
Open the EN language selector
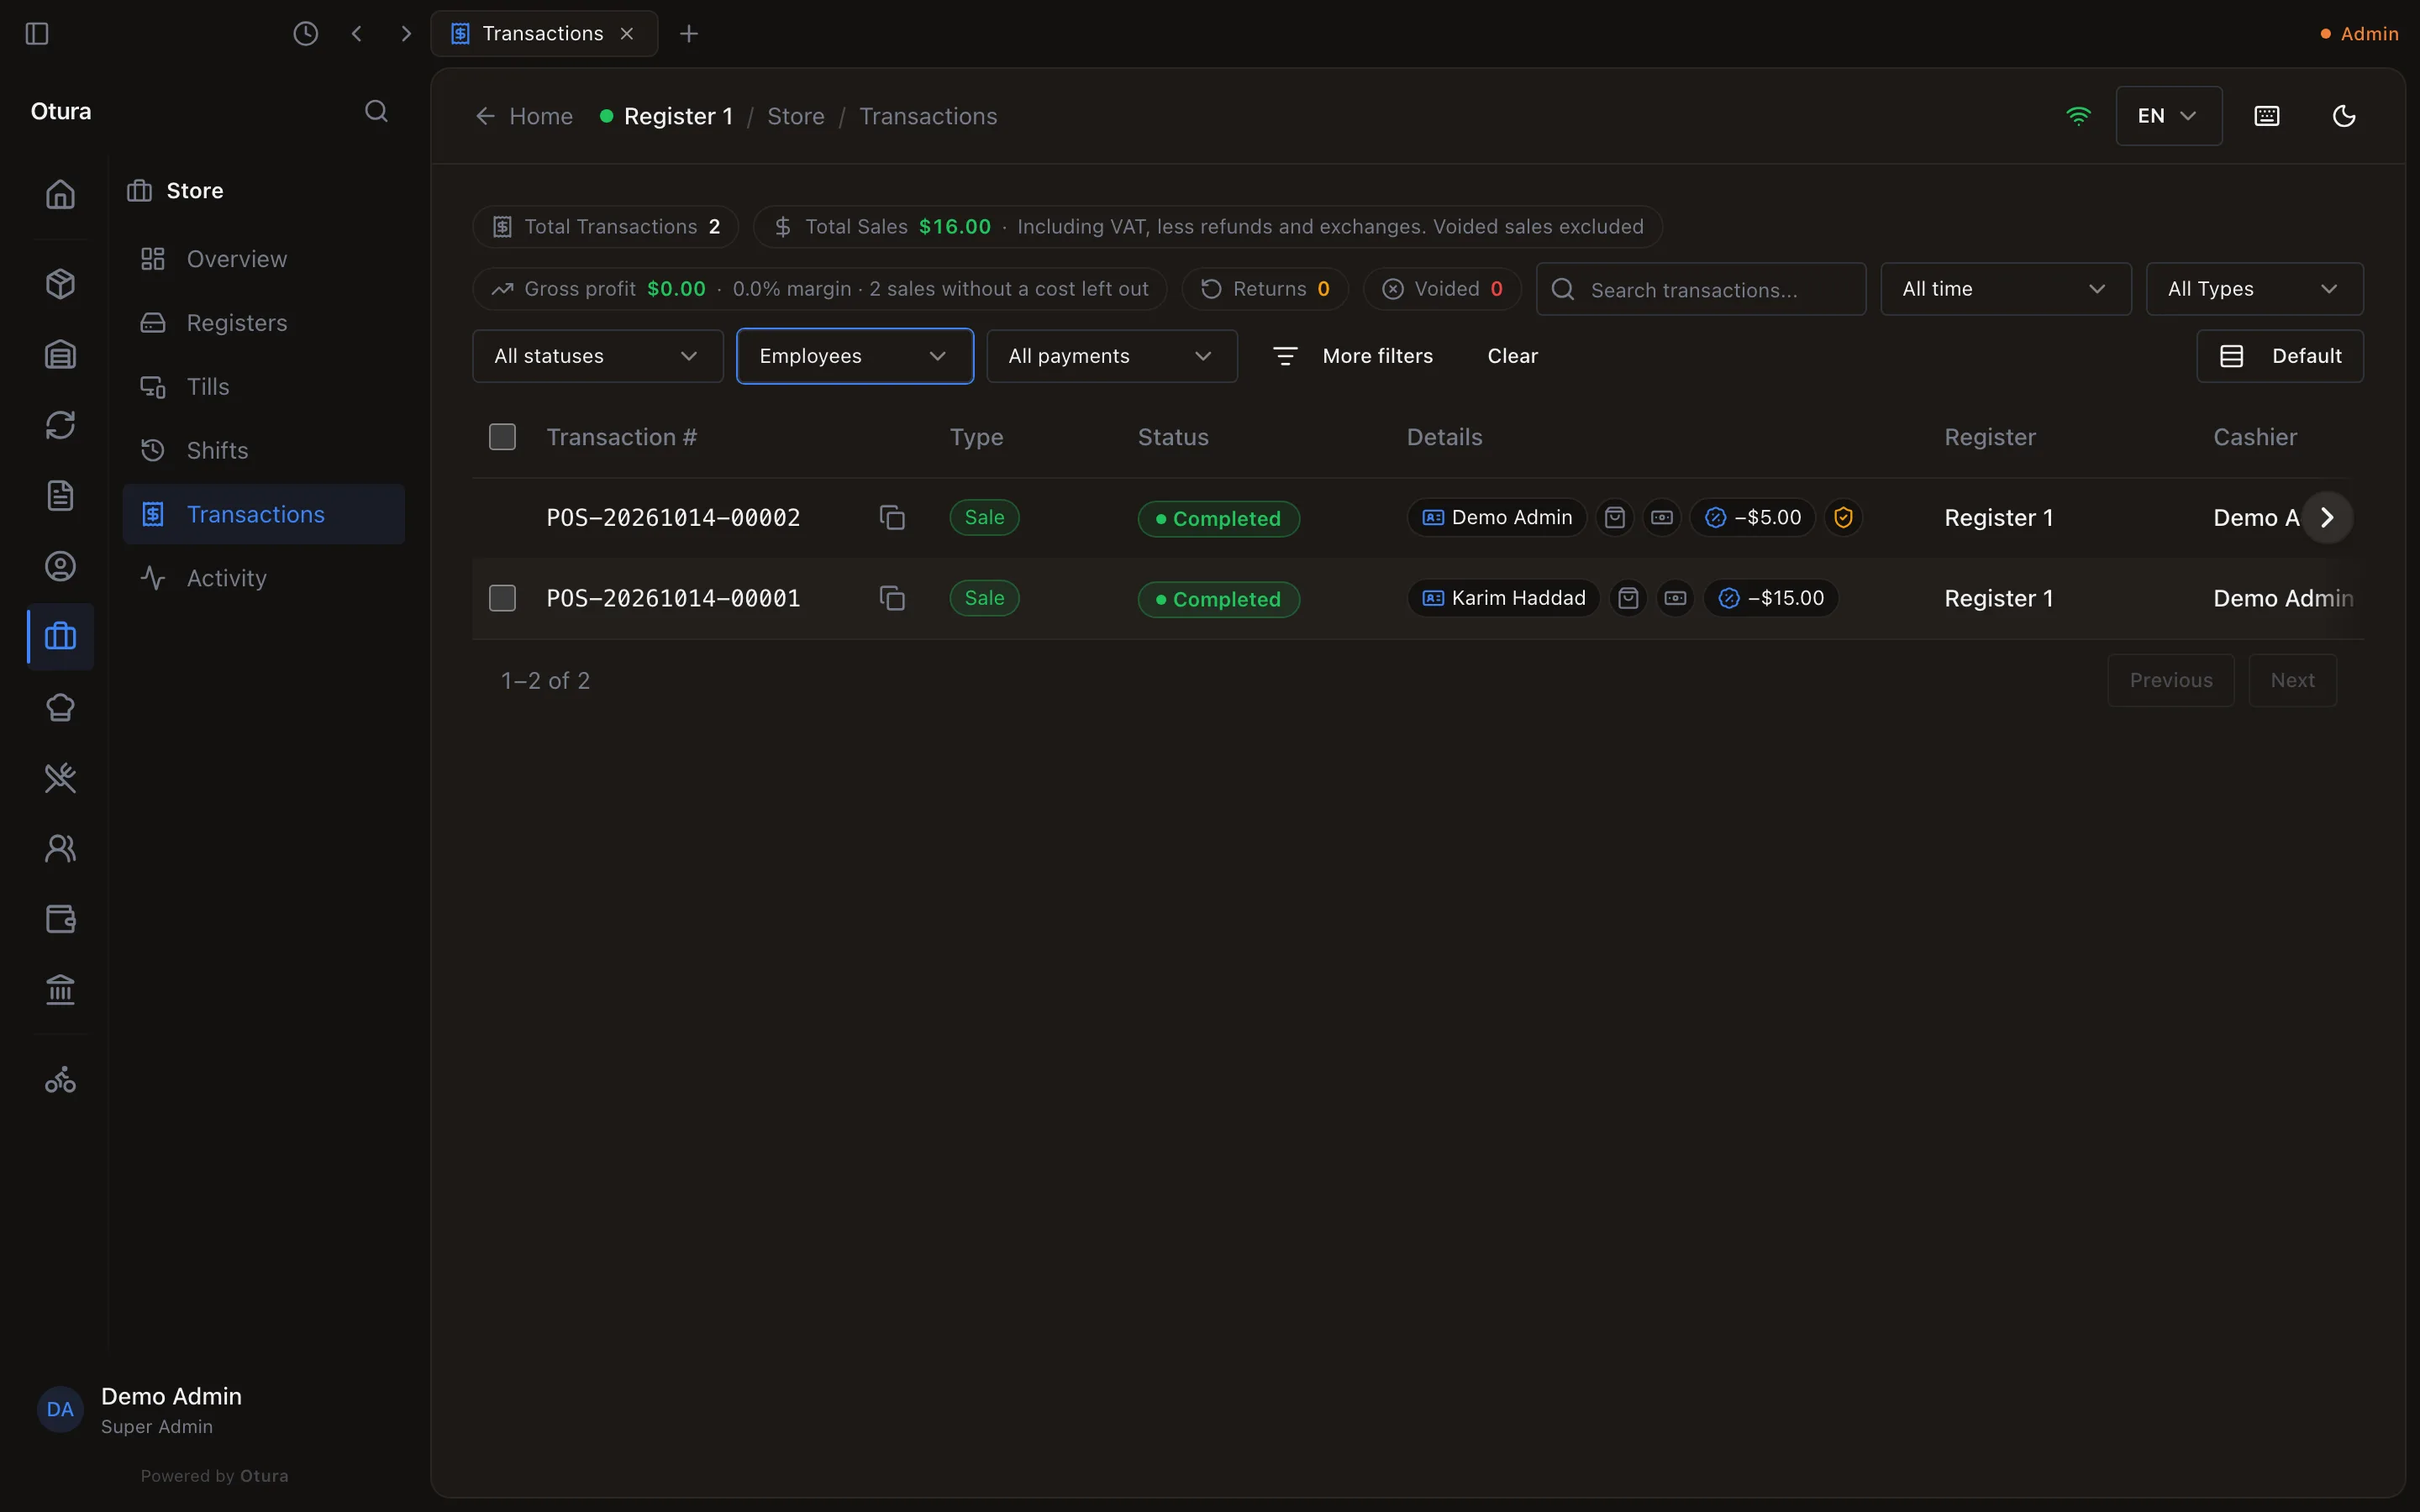point(2168,116)
